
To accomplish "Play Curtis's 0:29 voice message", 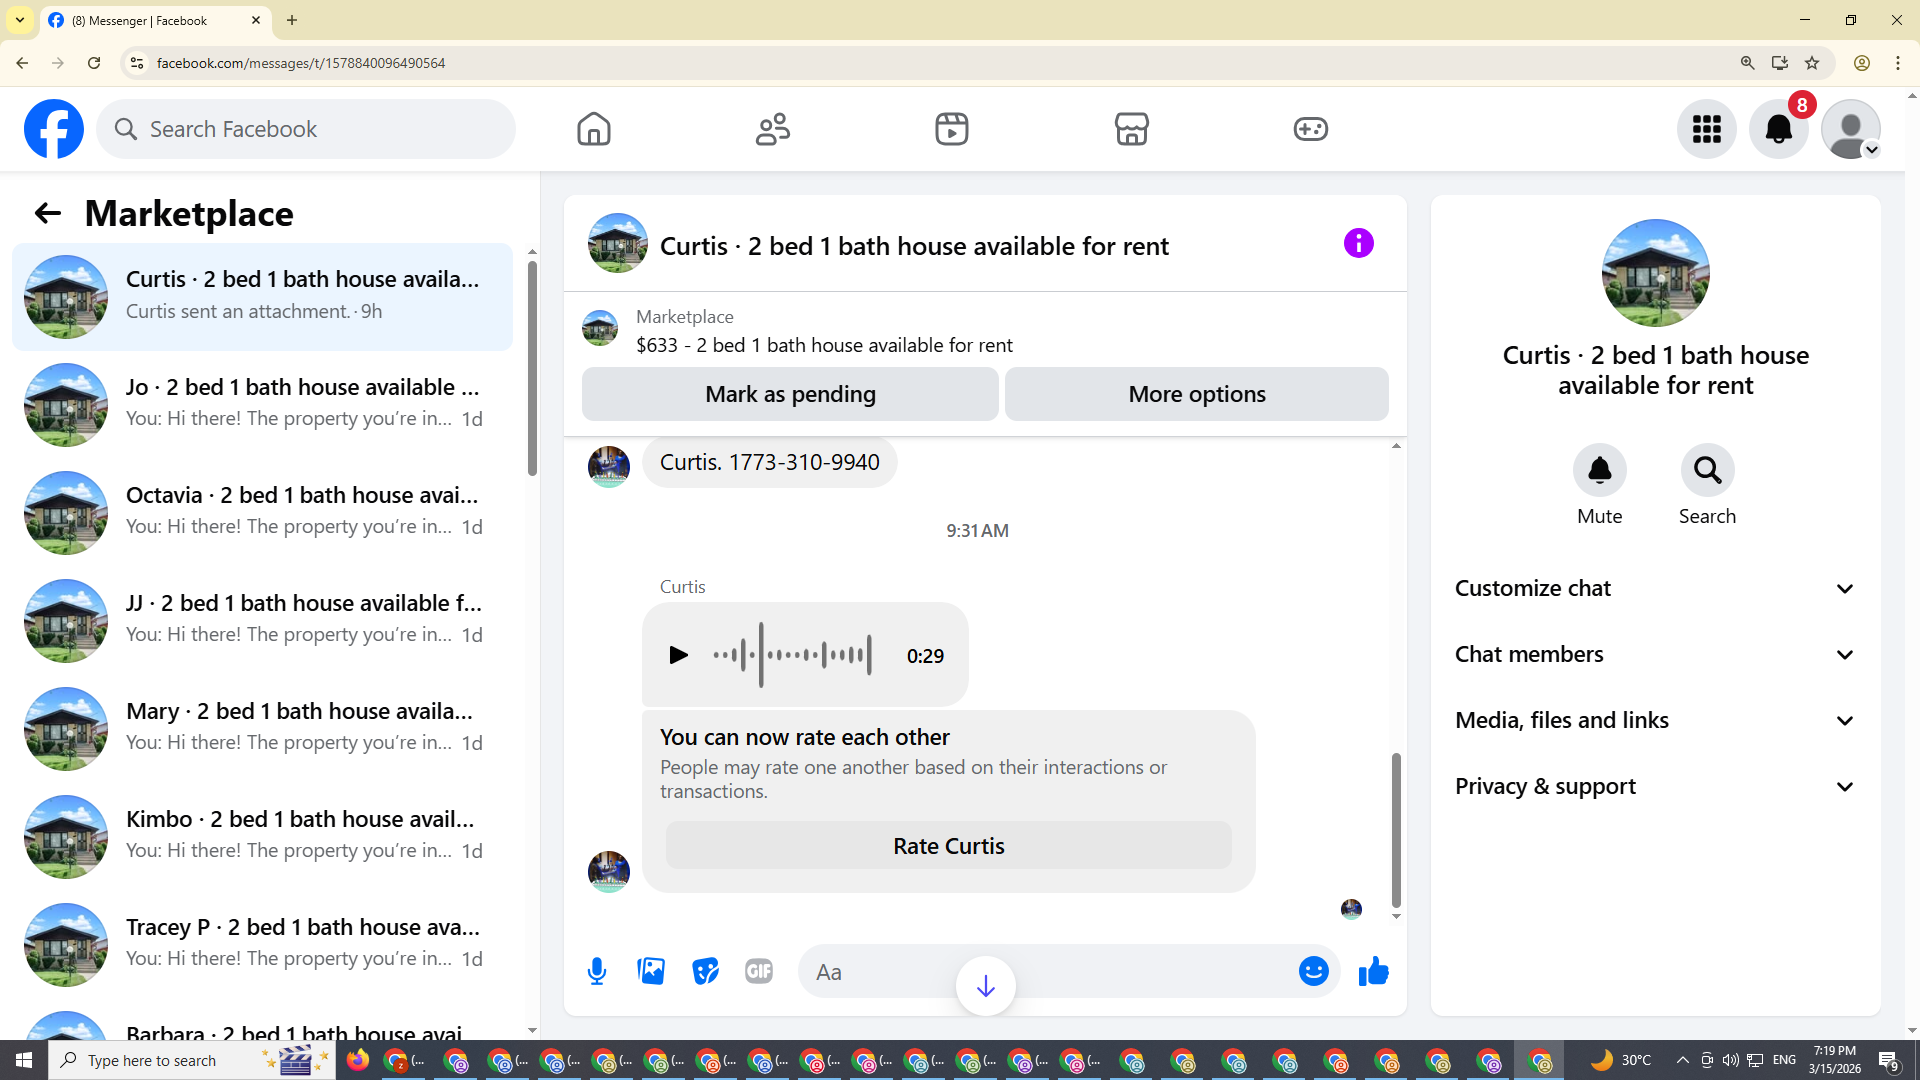I will point(678,655).
